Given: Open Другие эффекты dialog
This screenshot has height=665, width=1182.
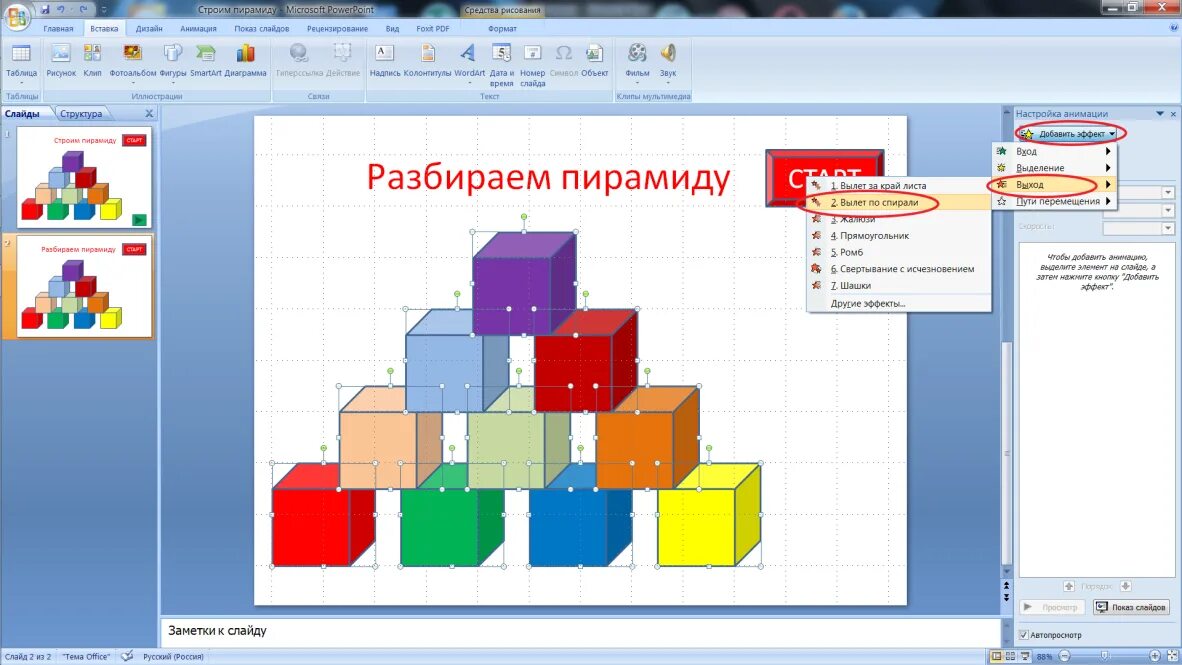Looking at the screenshot, I should click(x=899, y=303).
